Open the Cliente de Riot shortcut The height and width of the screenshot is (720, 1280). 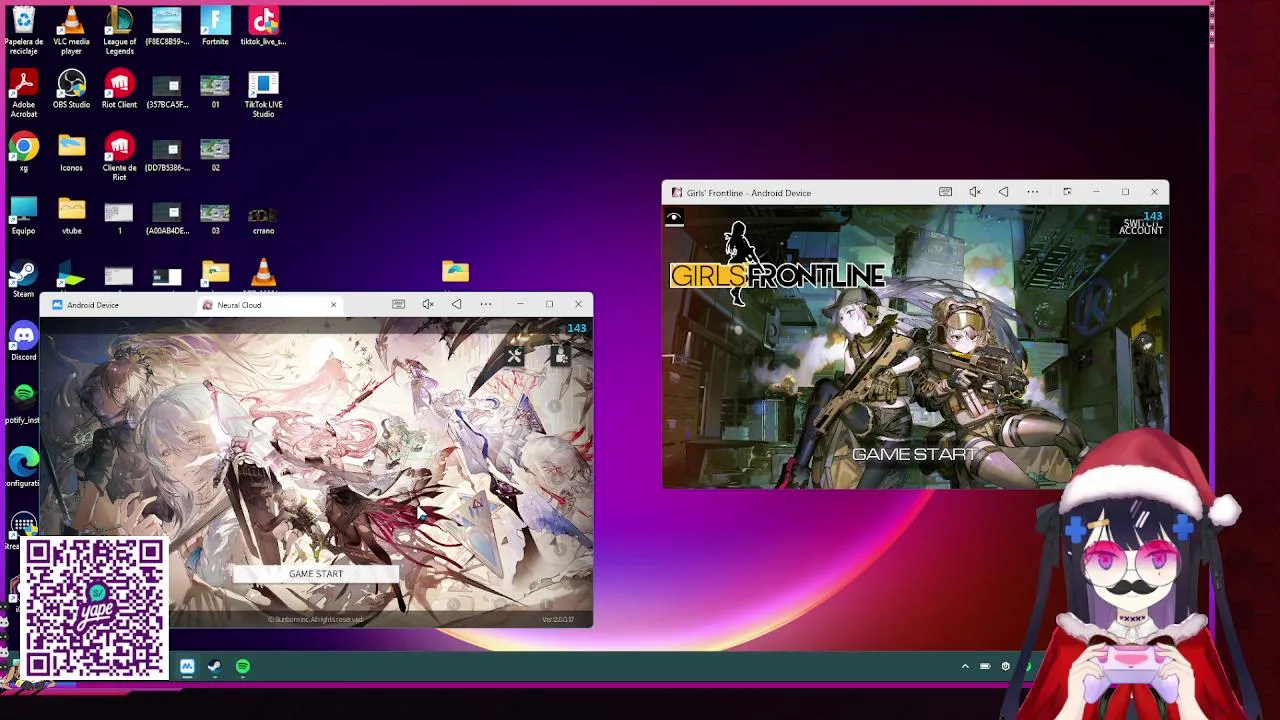[119, 157]
